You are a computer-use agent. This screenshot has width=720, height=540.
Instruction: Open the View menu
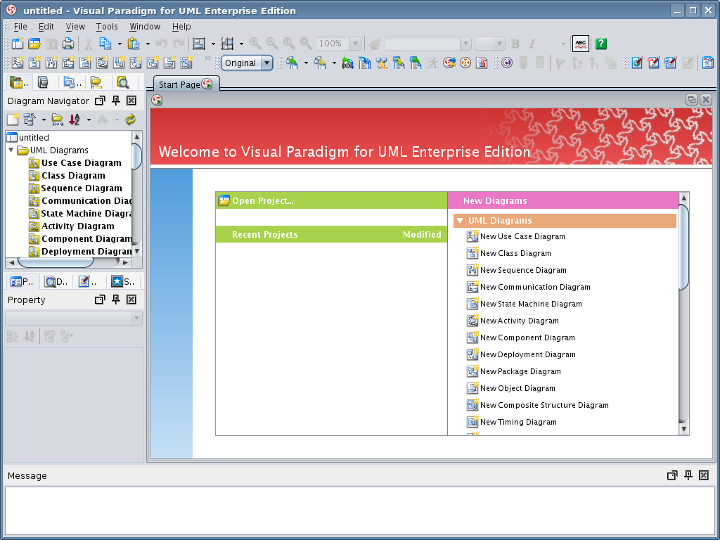[x=75, y=27]
